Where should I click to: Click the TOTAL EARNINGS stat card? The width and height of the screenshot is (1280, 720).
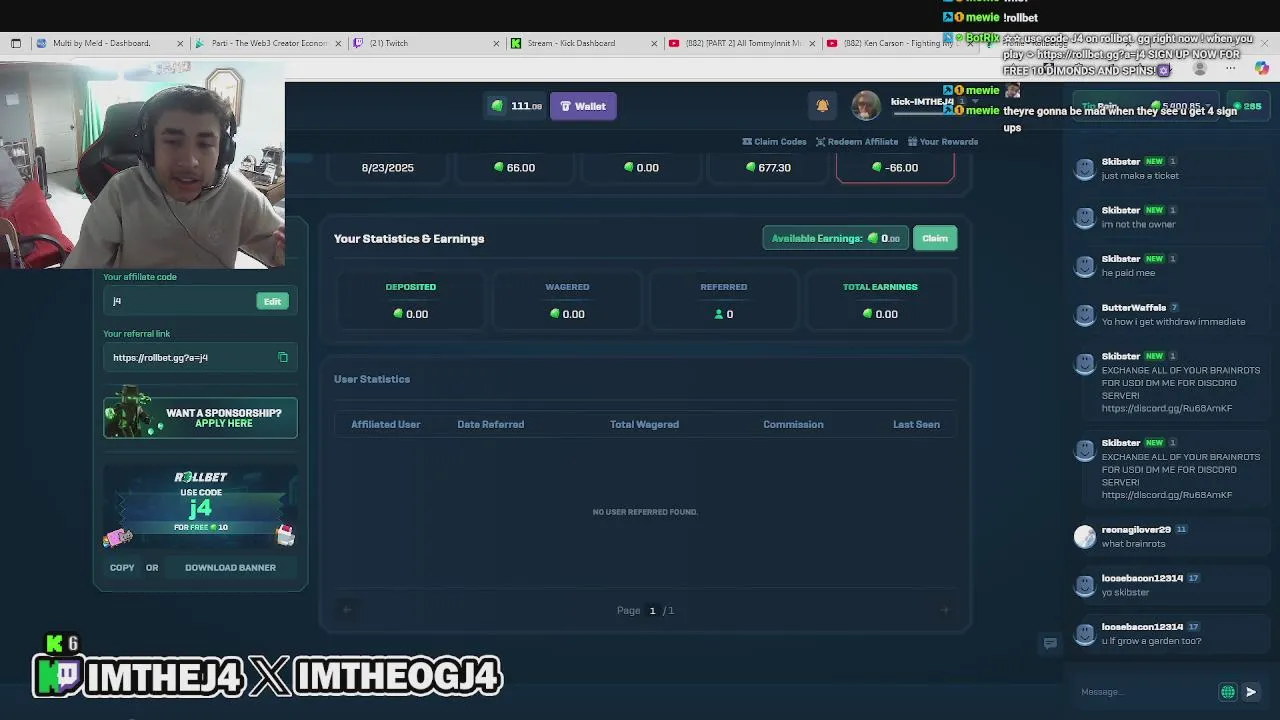point(880,301)
